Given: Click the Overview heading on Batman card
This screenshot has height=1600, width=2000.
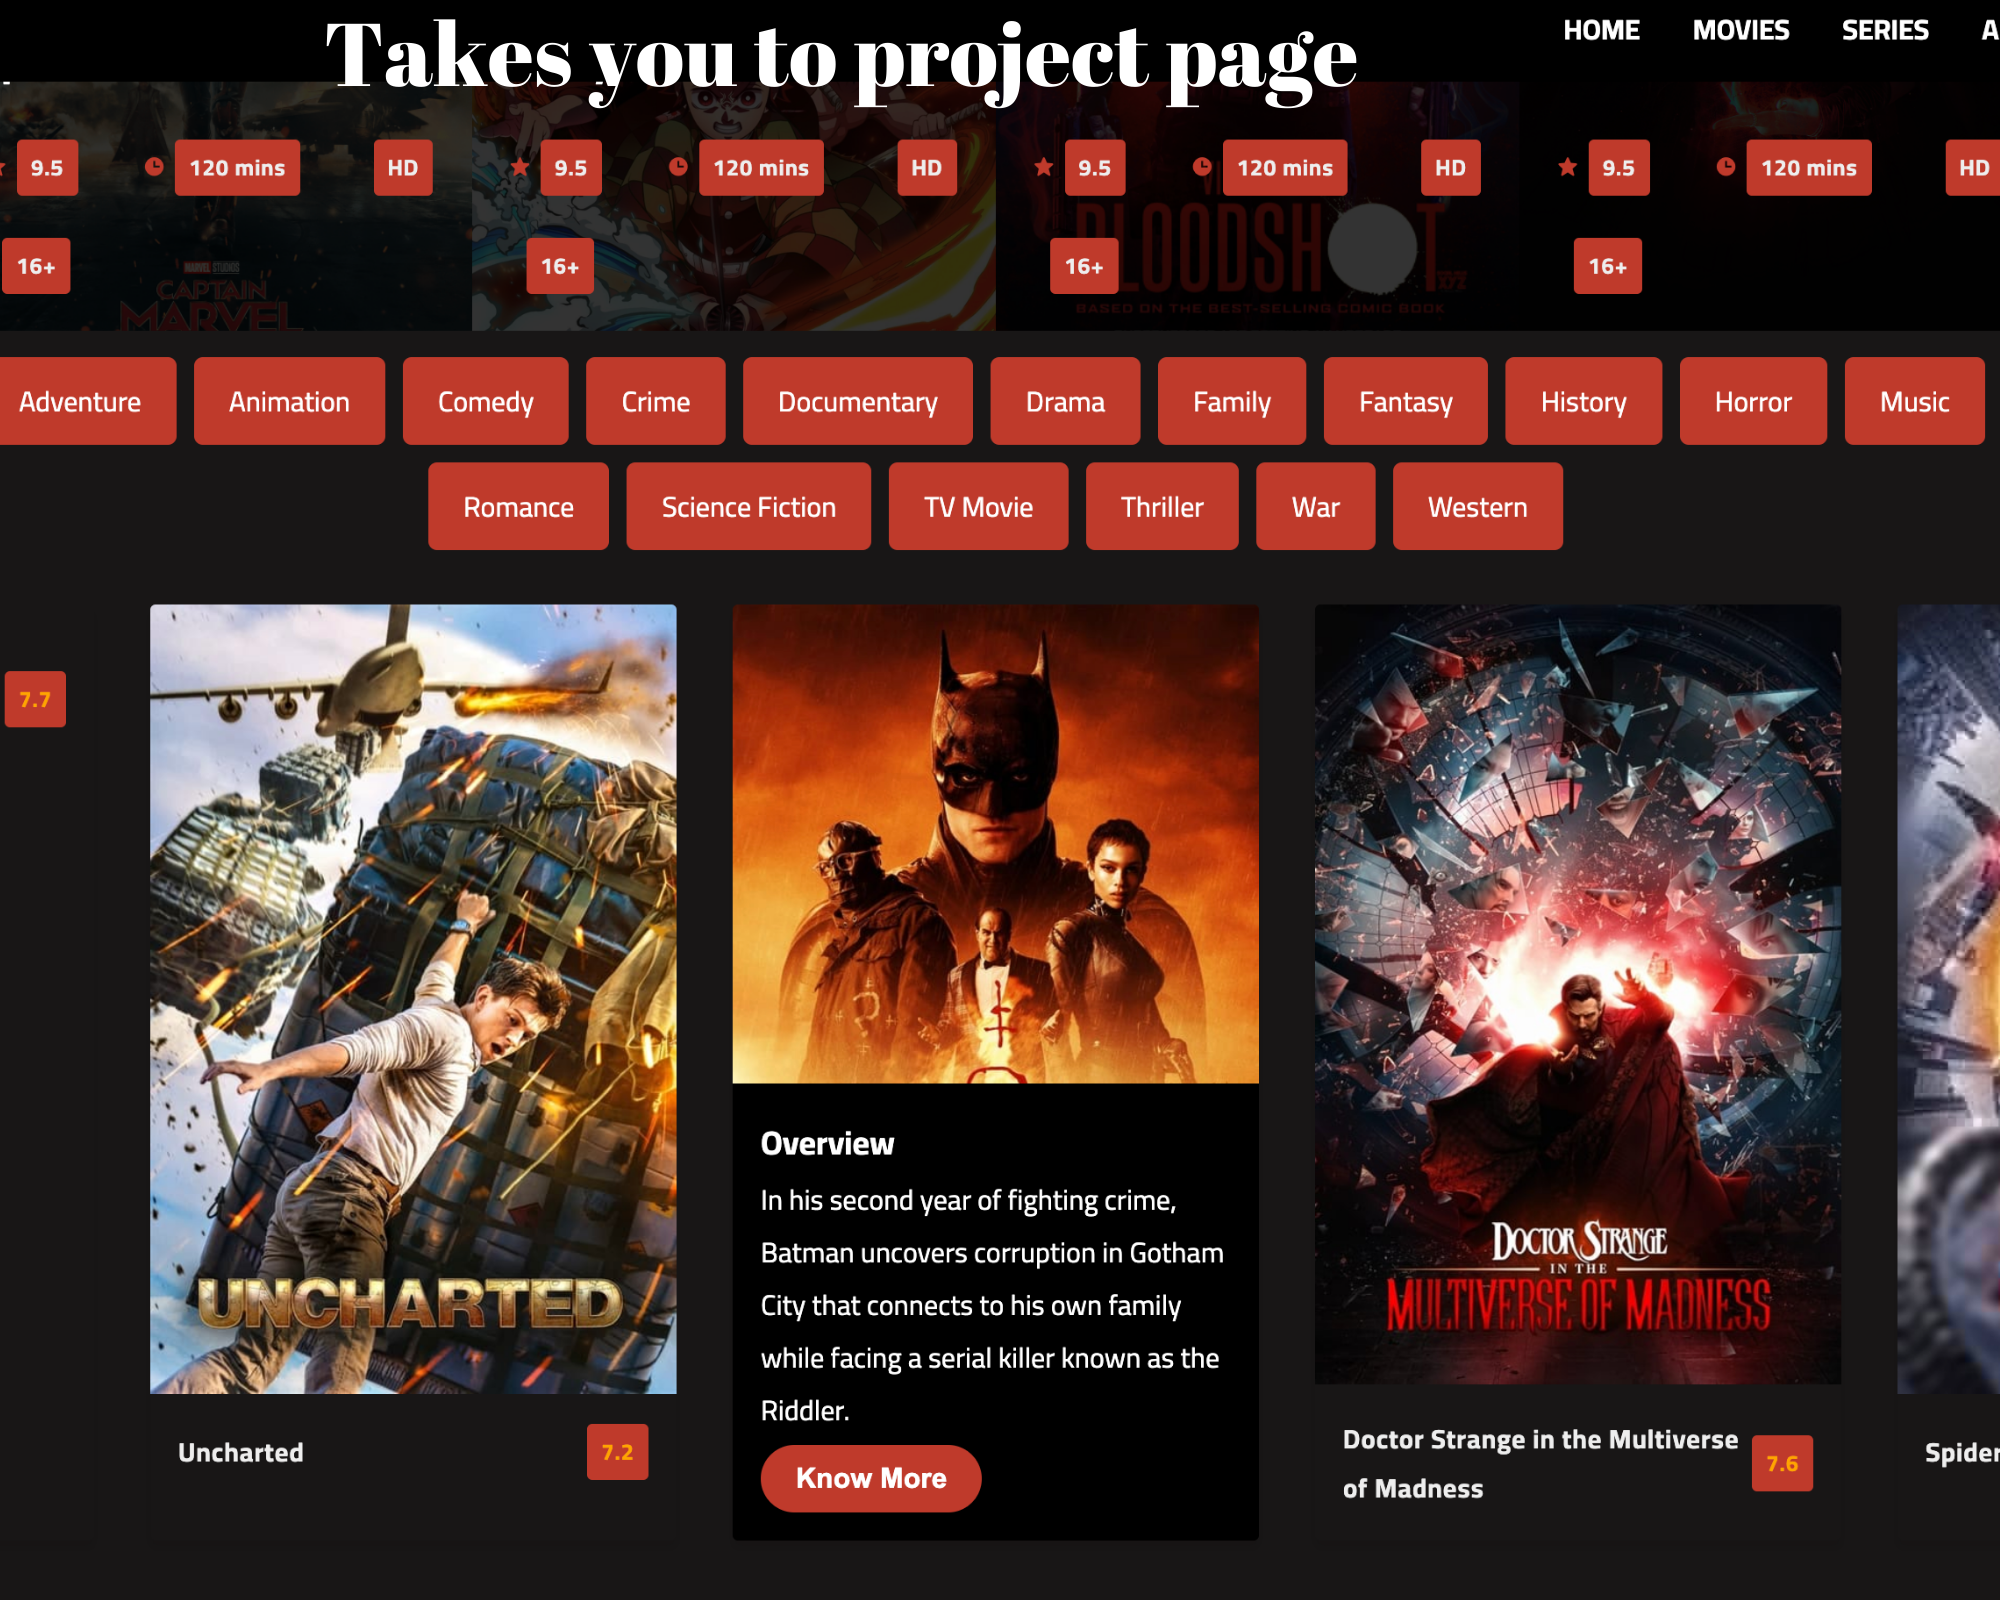Looking at the screenshot, I should click(827, 1143).
